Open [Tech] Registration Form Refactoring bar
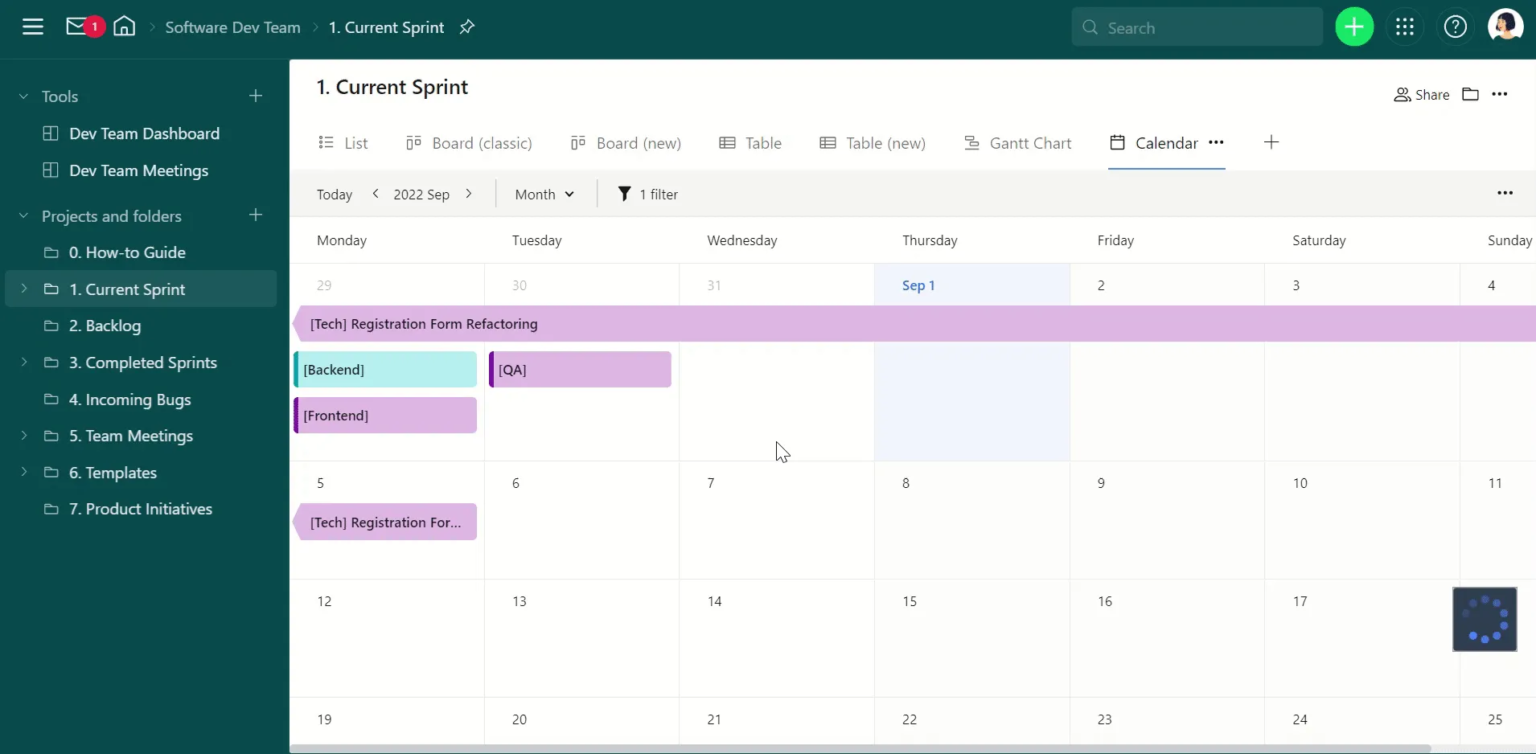Image resolution: width=1536 pixels, height=754 pixels. tap(914, 324)
